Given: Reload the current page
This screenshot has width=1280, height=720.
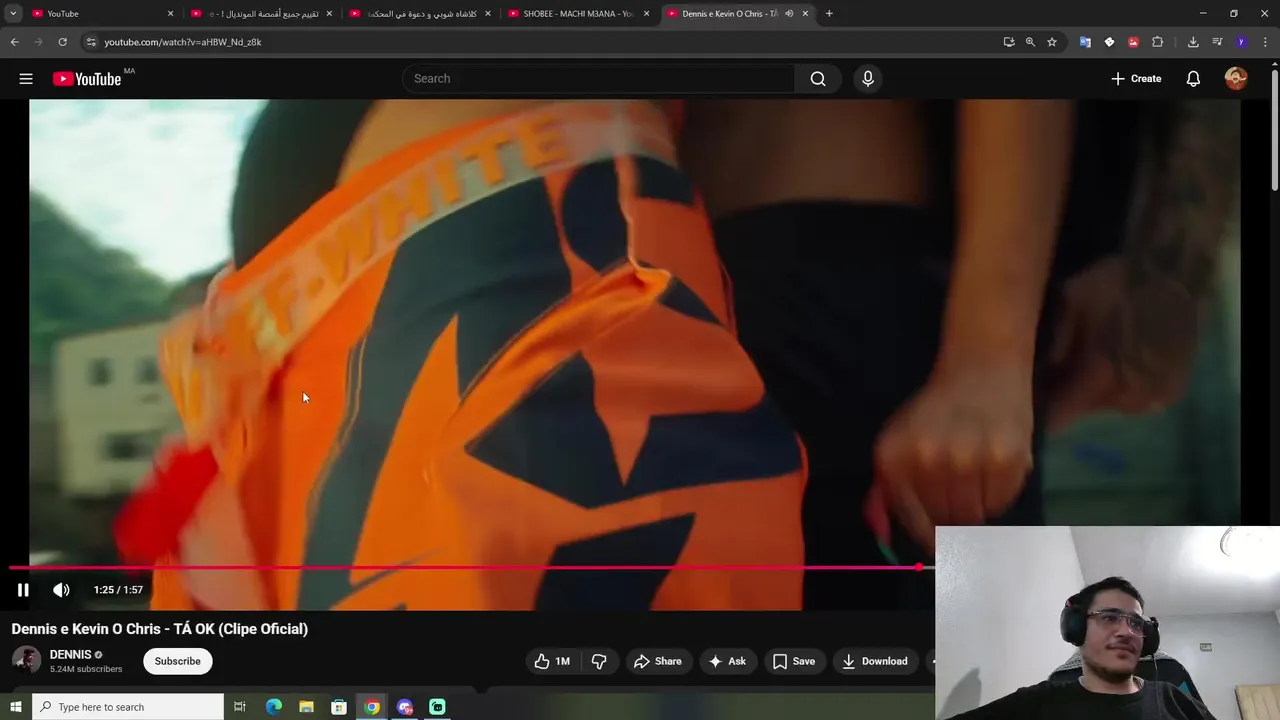Looking at the screenshot, I should [62, 42].
